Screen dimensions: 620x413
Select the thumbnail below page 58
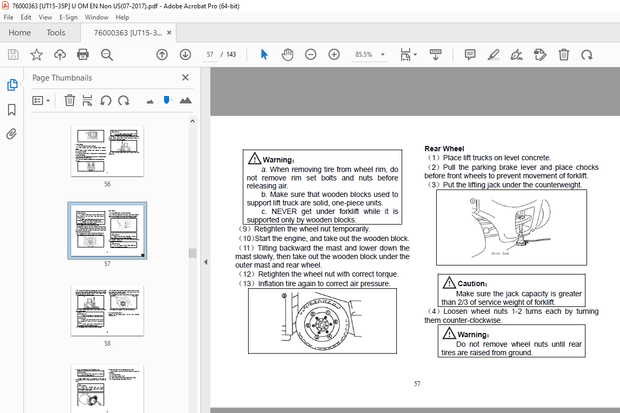[107, 389]
